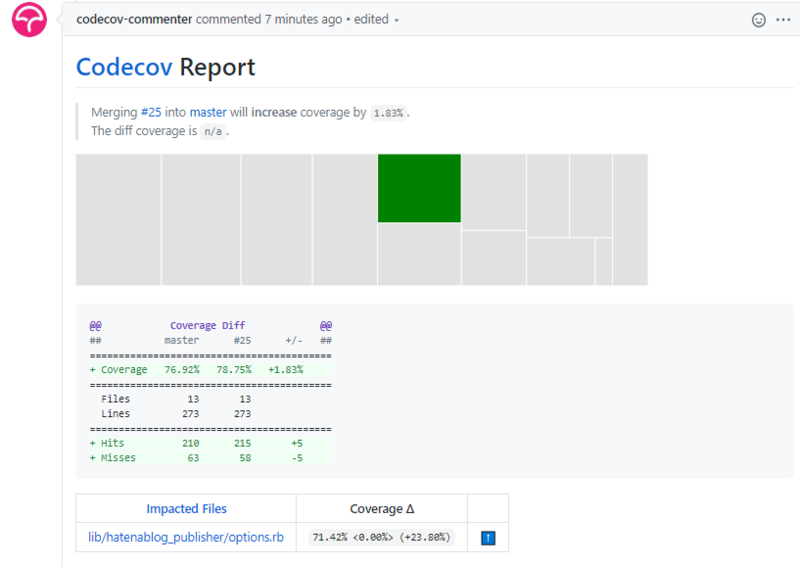The image size is (800, 567).
Task: Open pull request #25 link
Action: point(151,112)
